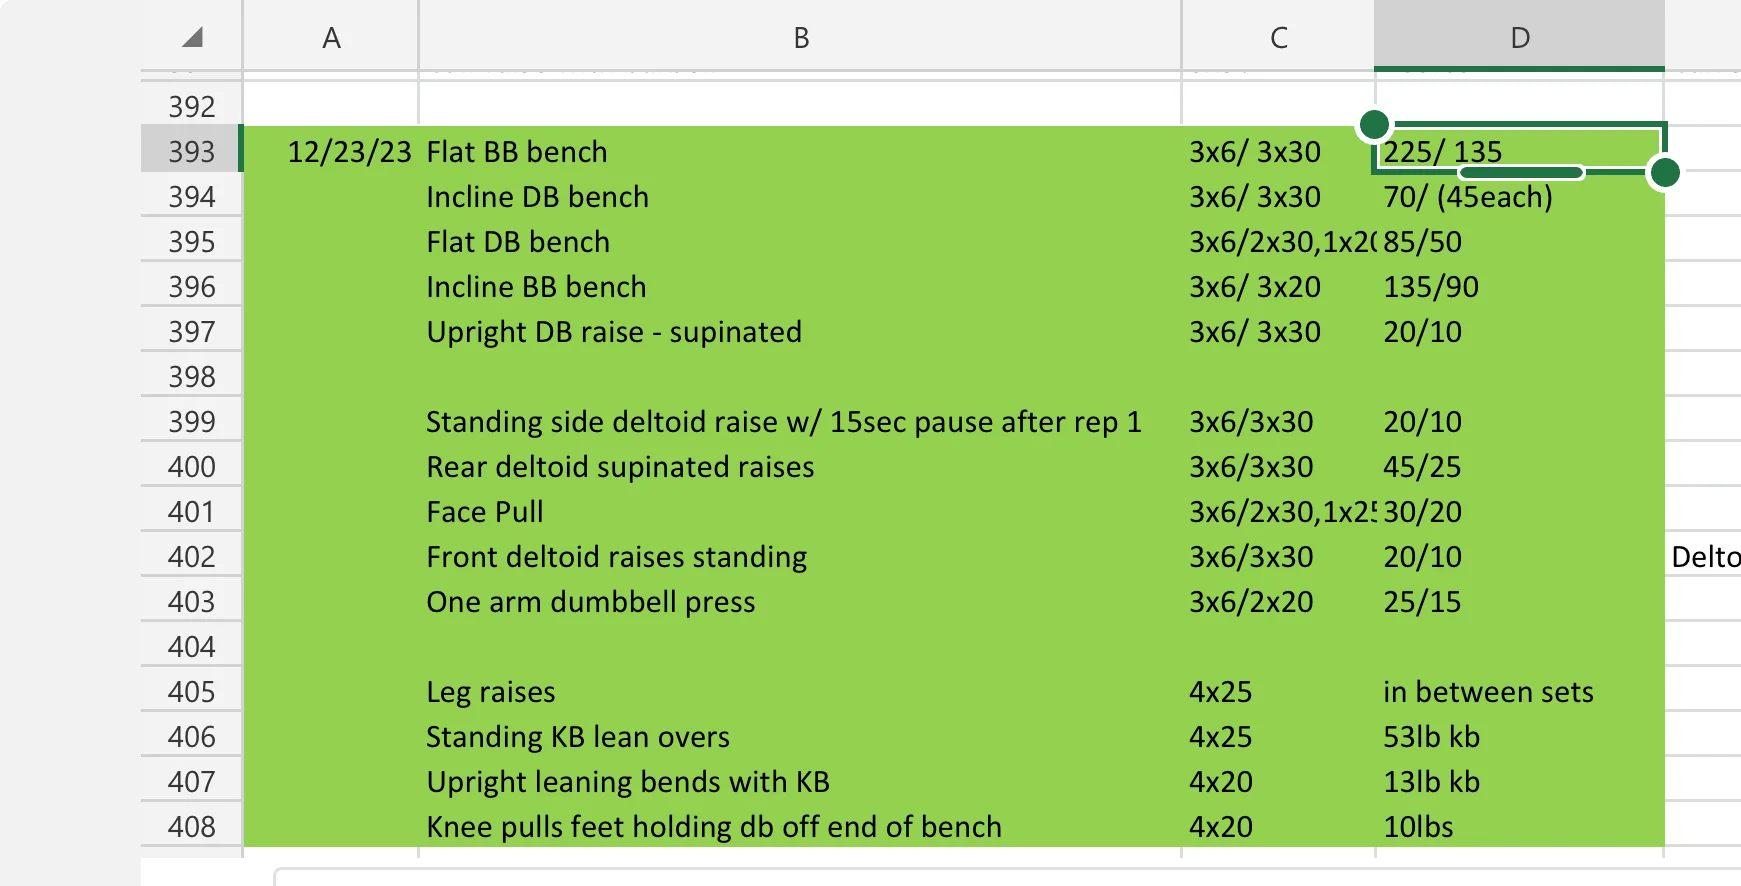1741x886 pixels.
Task: Click the bottom-right green selection handle
Action: (1664, 172)
